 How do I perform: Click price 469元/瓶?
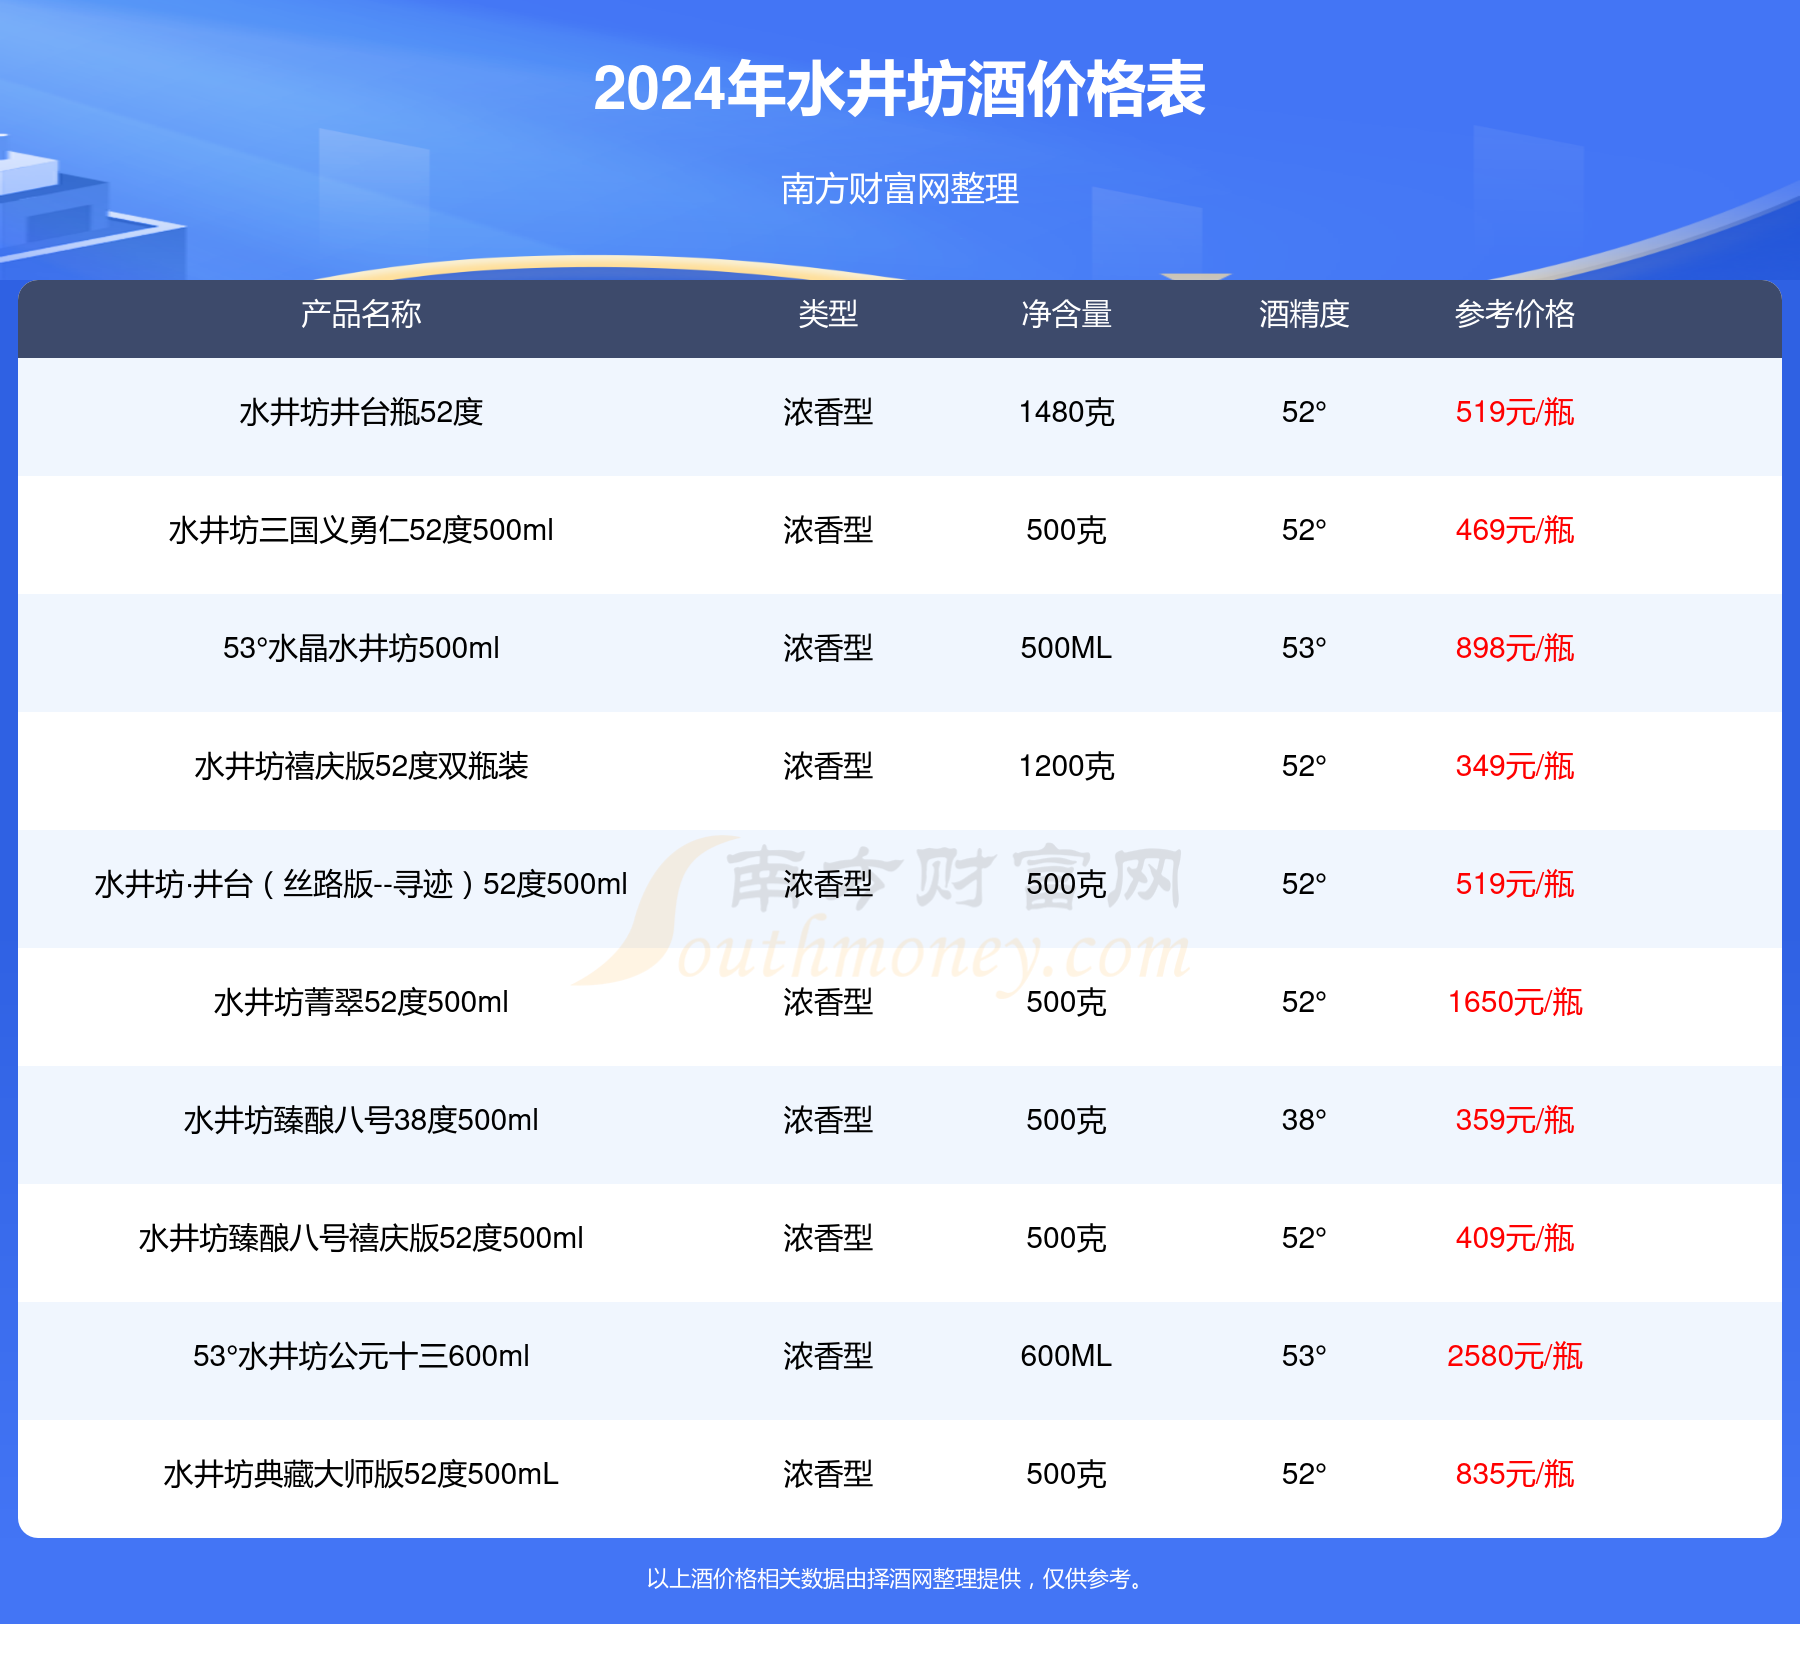pos(1515,530)
